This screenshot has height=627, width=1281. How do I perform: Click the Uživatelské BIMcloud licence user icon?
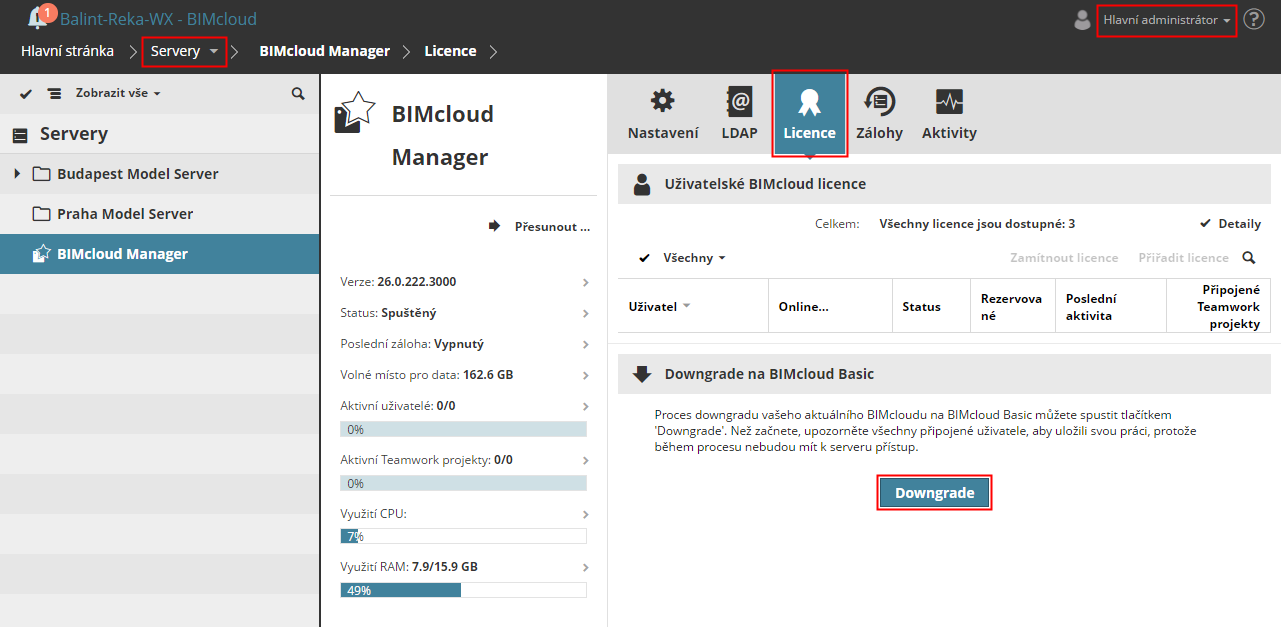pos(642,184)
